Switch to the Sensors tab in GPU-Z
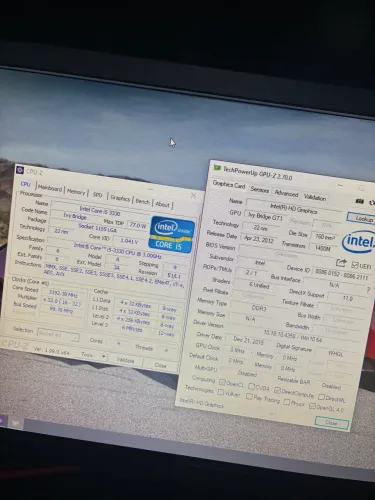The height and width of the screenshot is (500, 375). (259, 190)
